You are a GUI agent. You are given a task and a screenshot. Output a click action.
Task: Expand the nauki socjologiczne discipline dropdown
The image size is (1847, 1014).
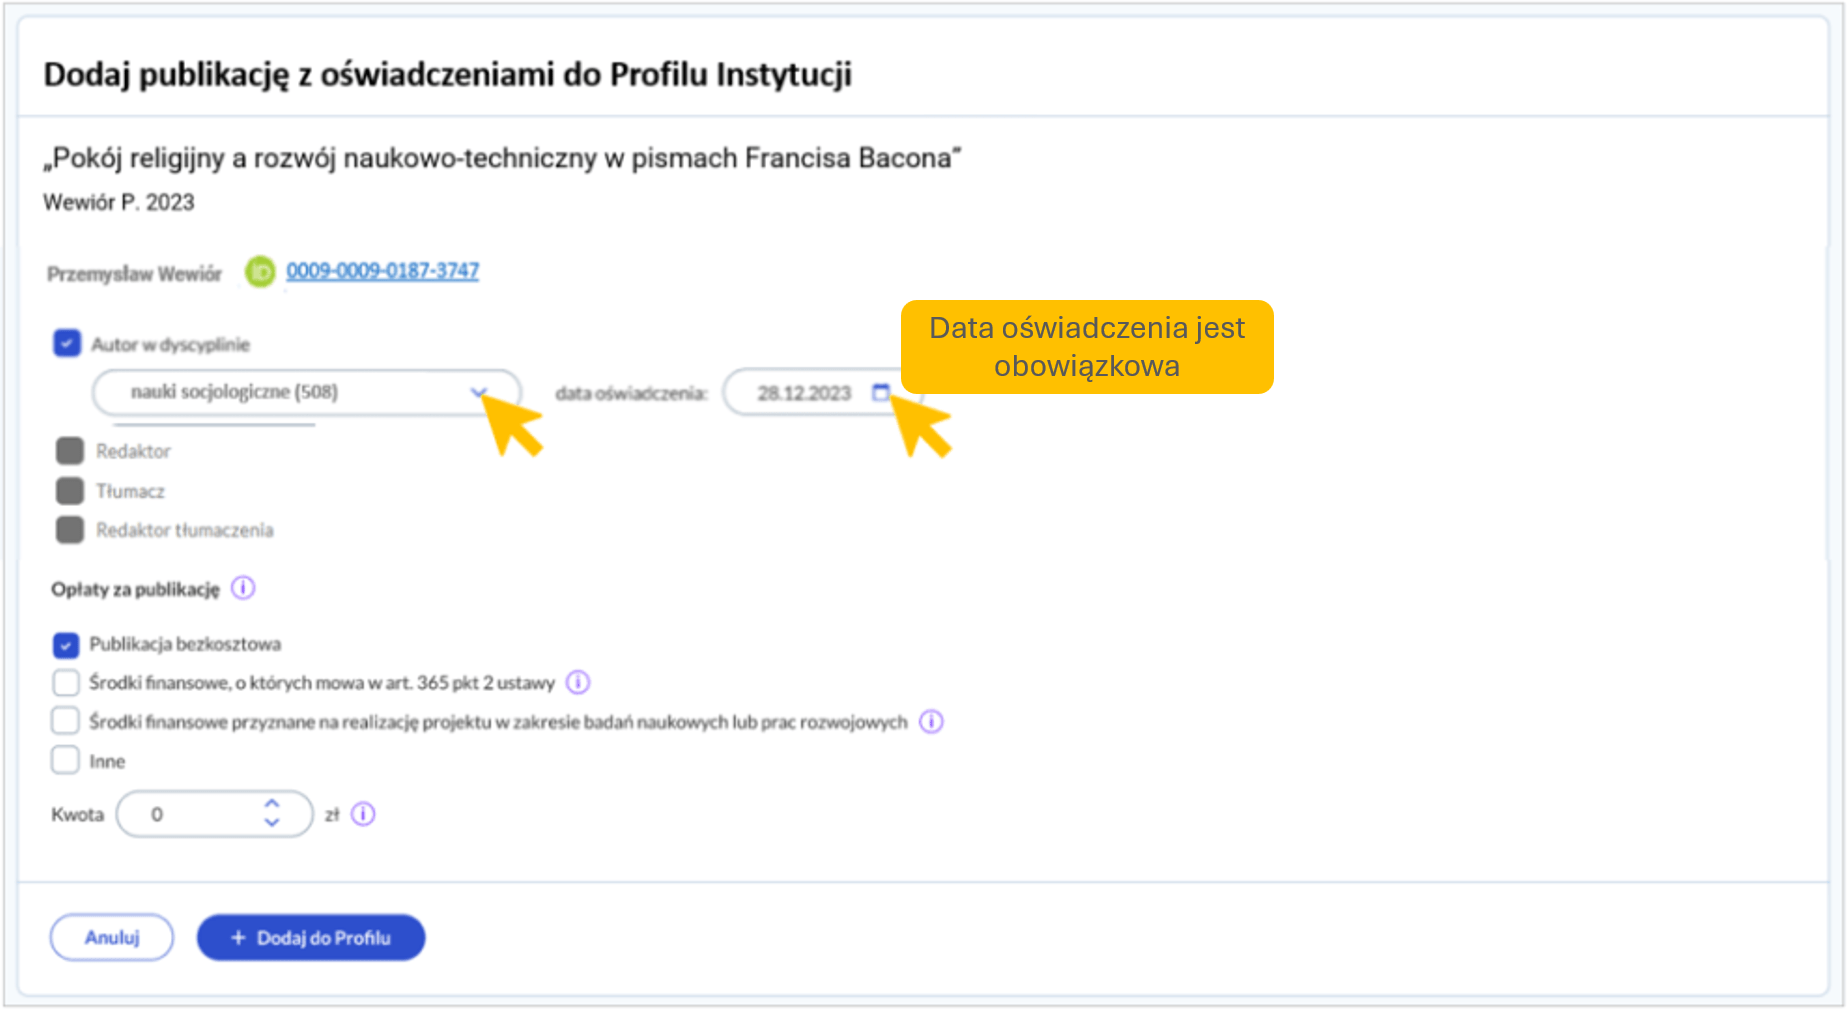point(478,392)
